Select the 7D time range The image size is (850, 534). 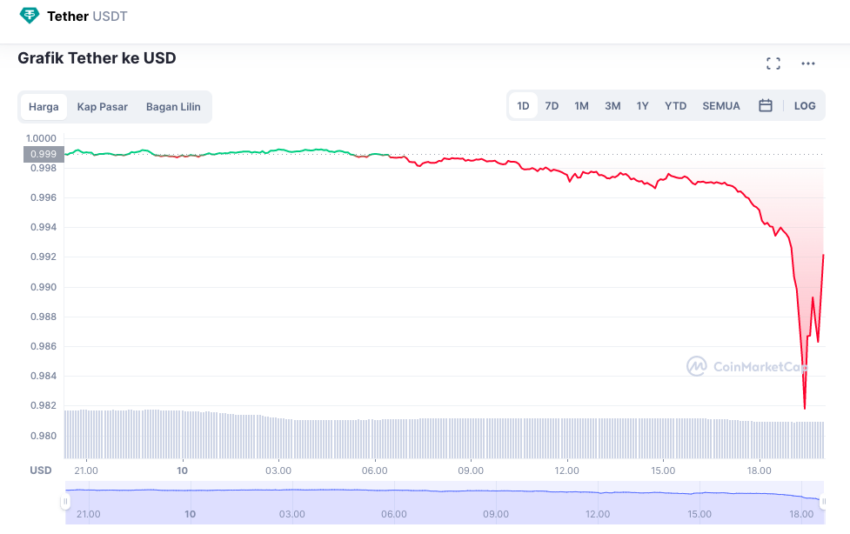click(551, 106)
